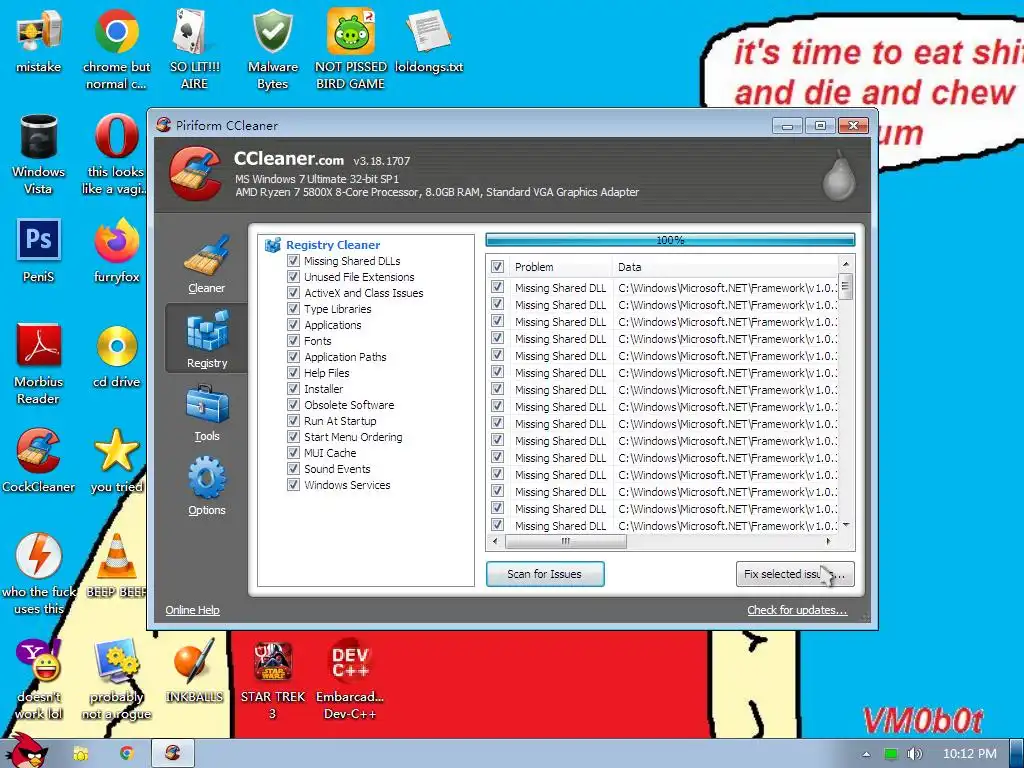The width and height of the screenshot is (1024, 768).
Task: Toggle Start Menu Ordering checkbox
Action: 293,437
